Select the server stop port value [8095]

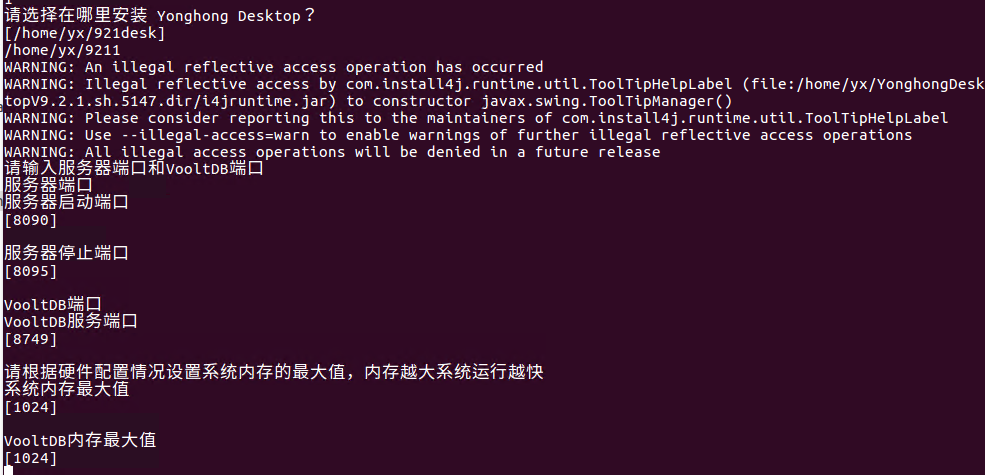tap(31, 271)
